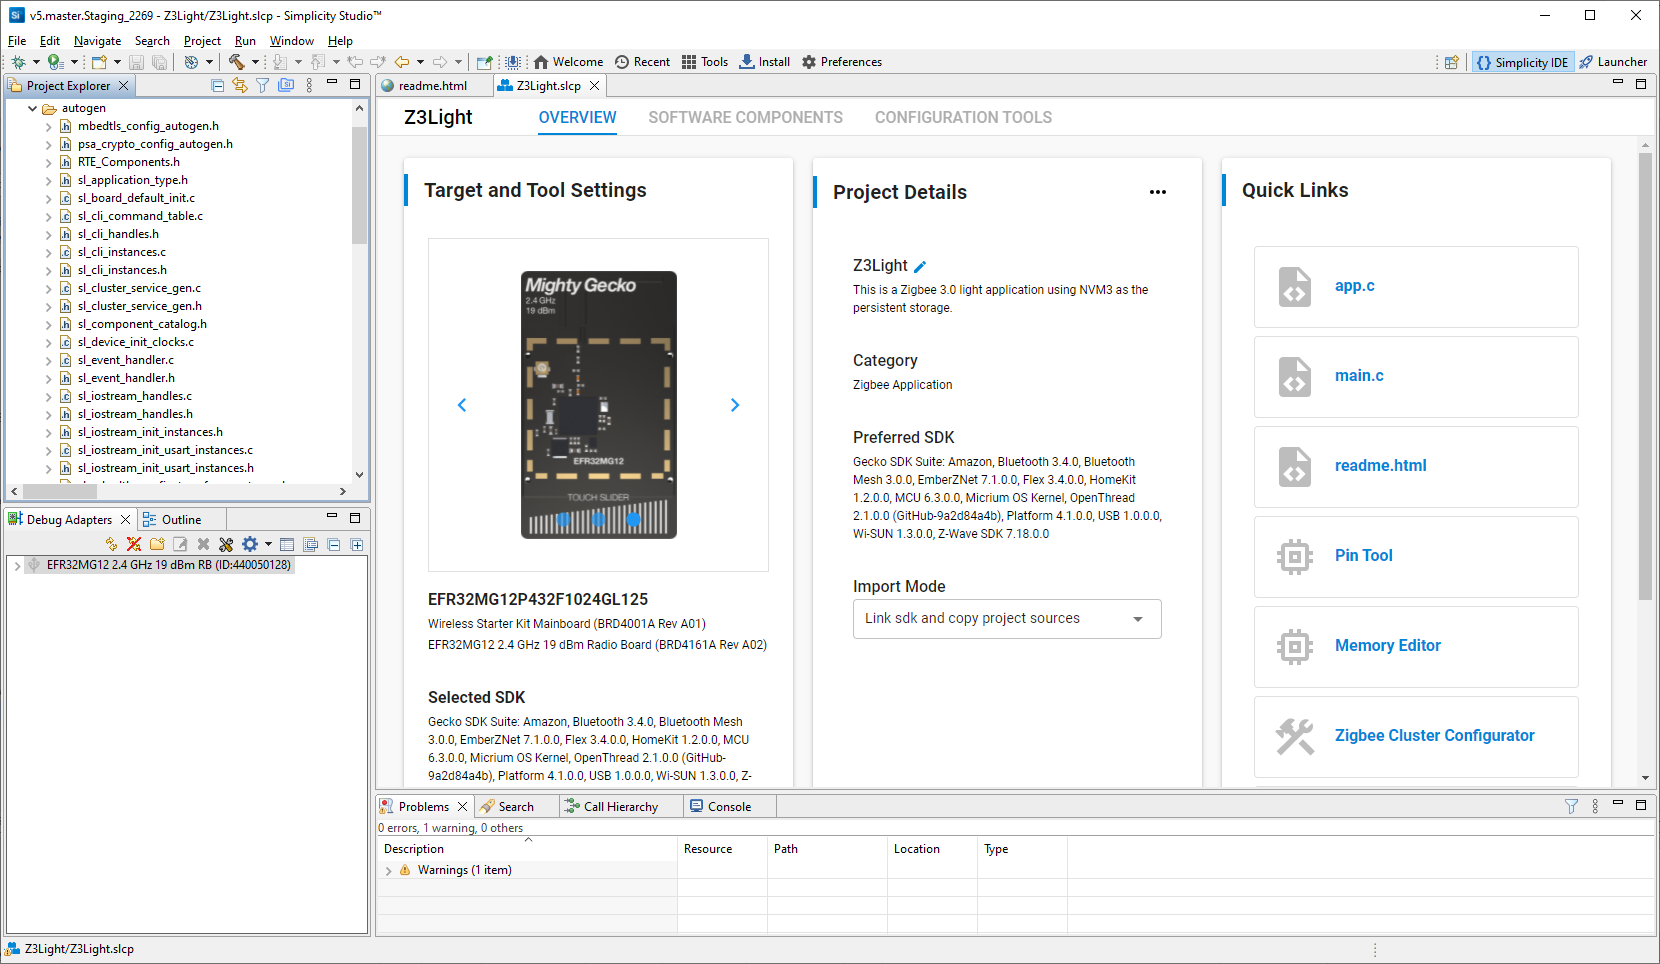Viewport: 1660px width, 964px height.
Task: Switch to the Launcher perspective
Action: [1612, 62]
